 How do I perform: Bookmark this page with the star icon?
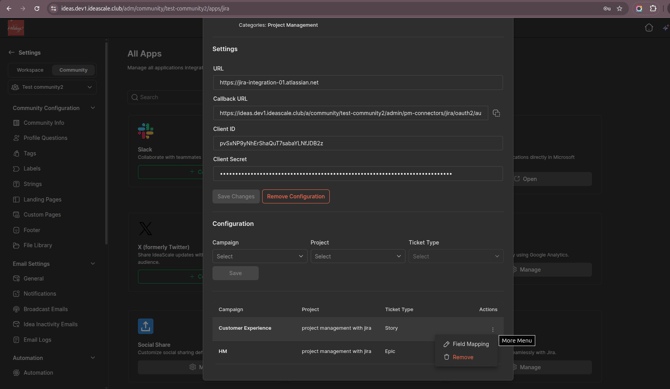click(x=619, y=9)
